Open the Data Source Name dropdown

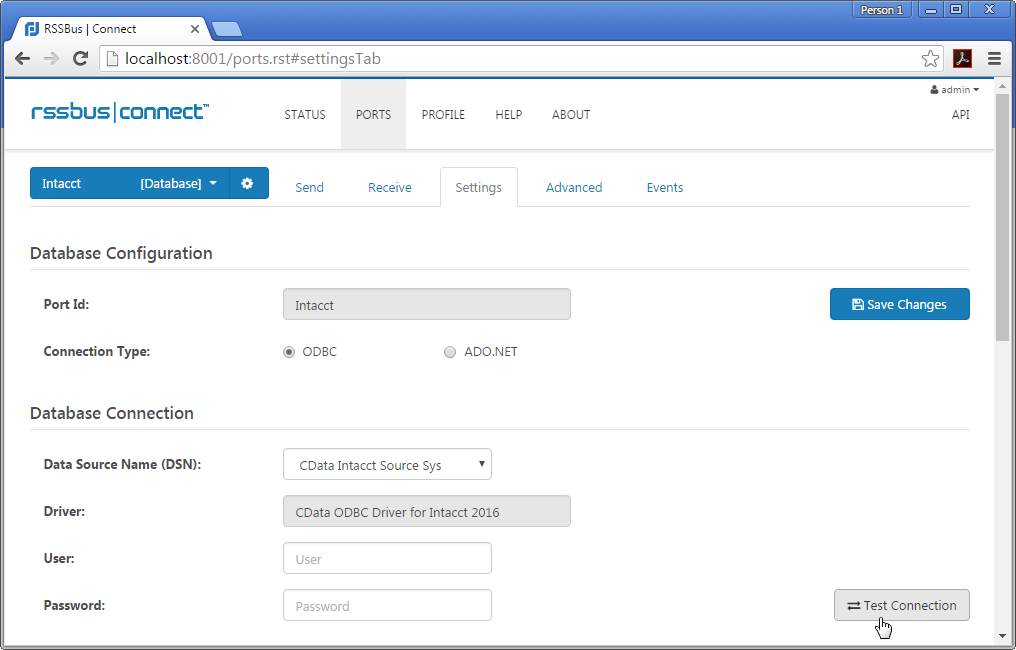pos(387,465)
